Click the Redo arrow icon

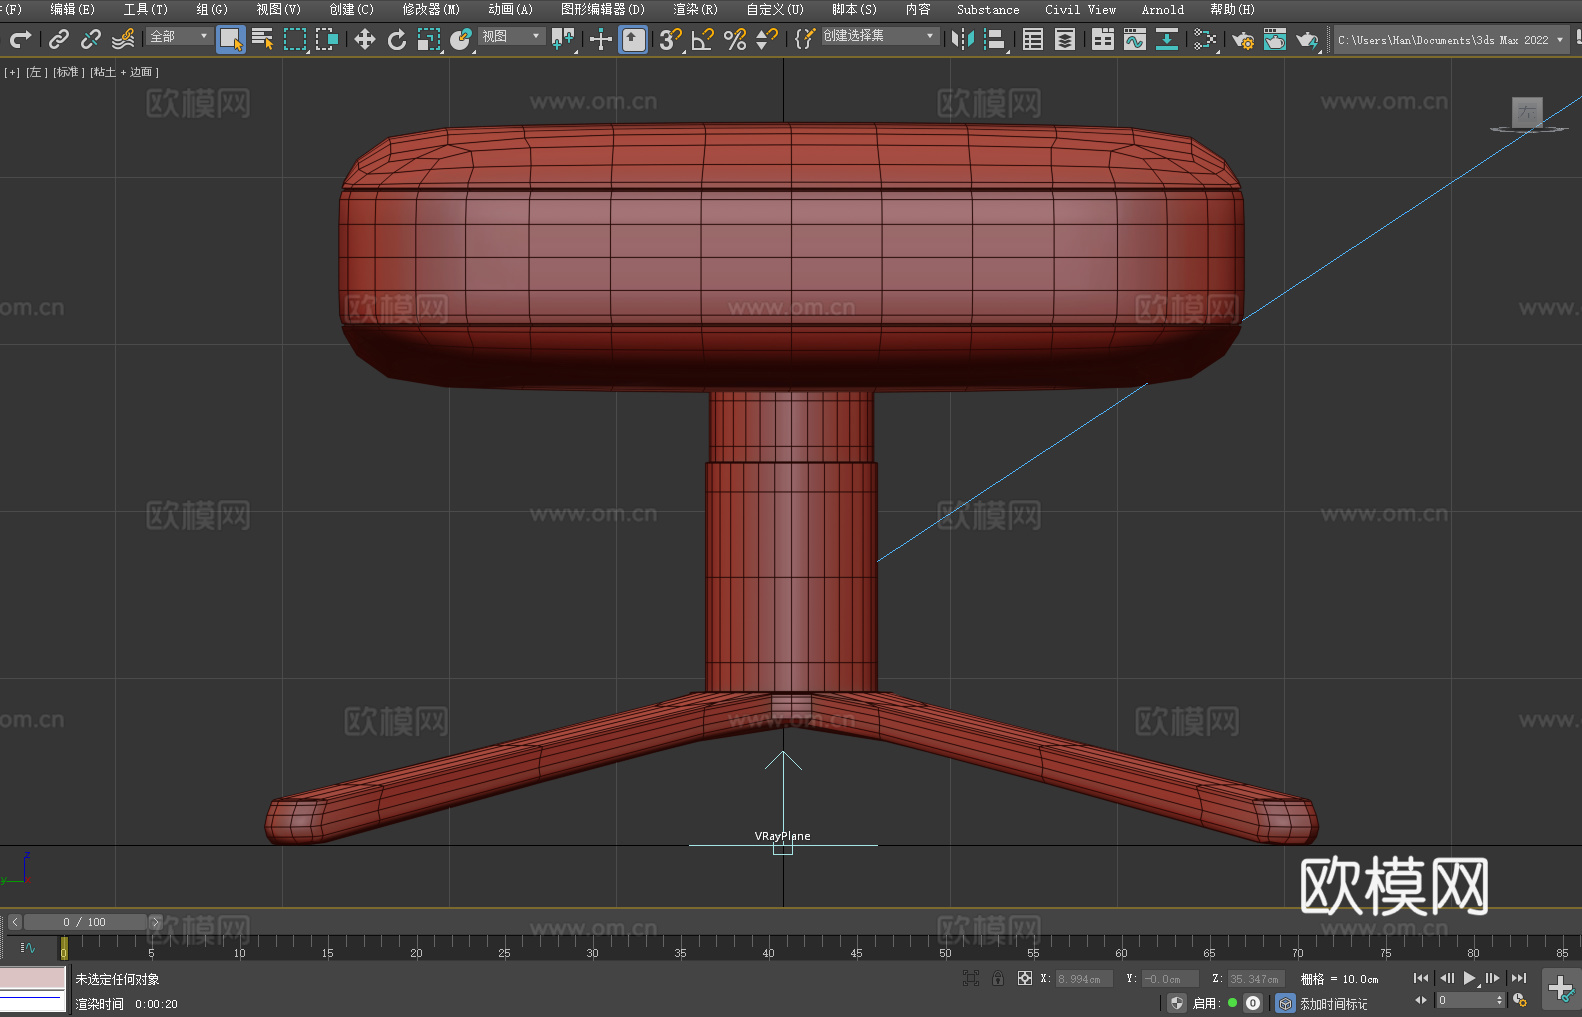[20, 39]
